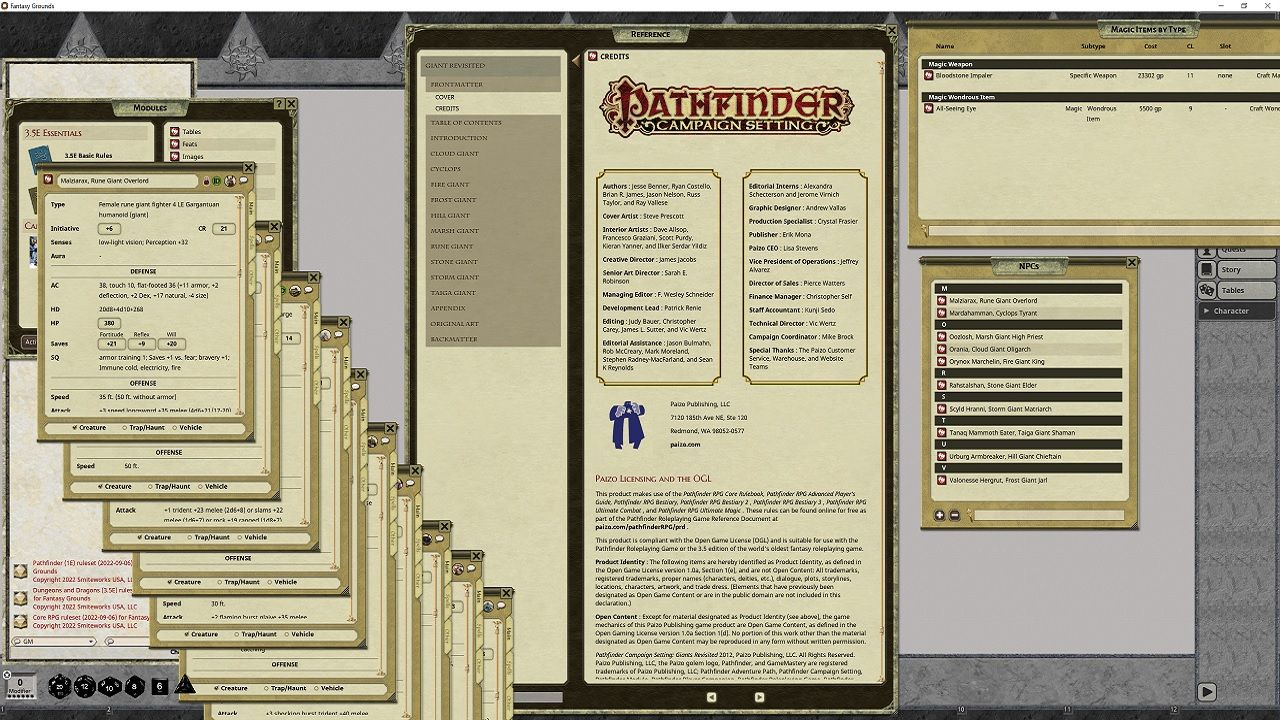The height and width of the screenshot is (720, 1280).
Task: Open link icon for Valonesse Hergrut
Action: (x=942, y=480)
